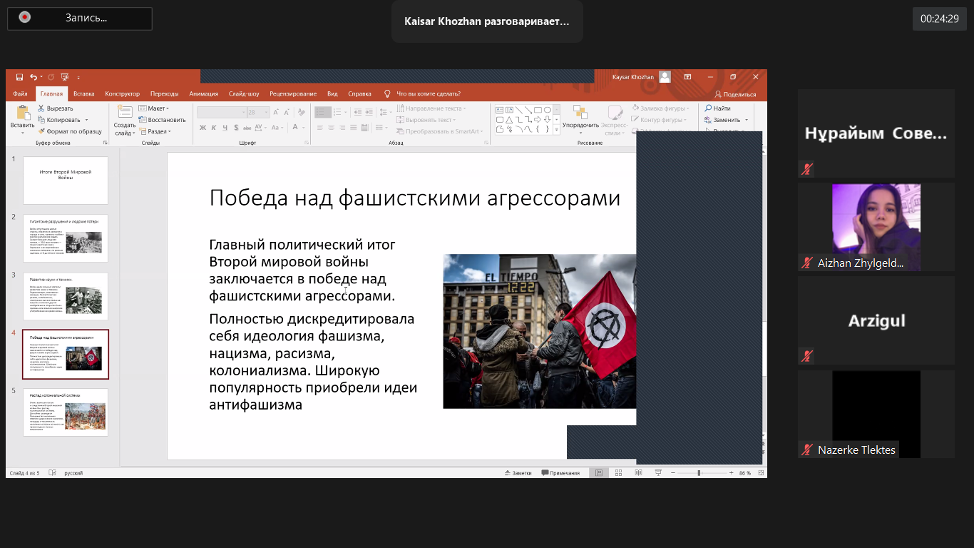Click the Save icon in quick access toolbar
The width and height of the screenshot is (974, 550).
pyautogui.click(x=19, y=77)
